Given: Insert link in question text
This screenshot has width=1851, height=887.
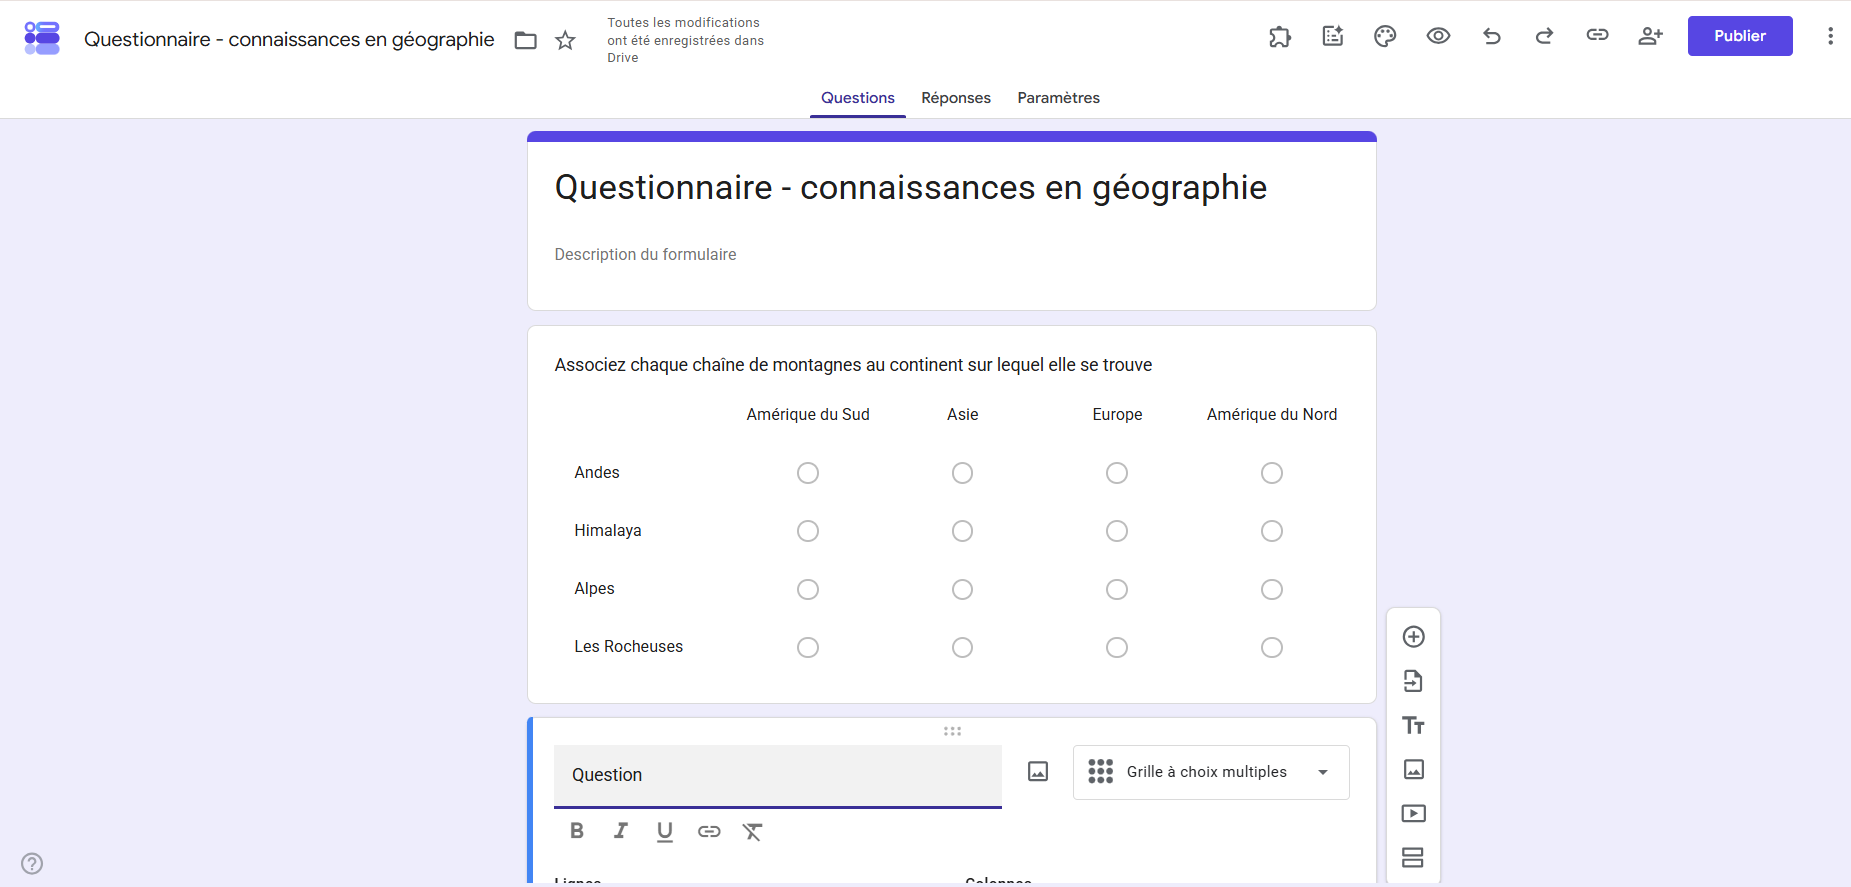Looking at the screenshot, I should click(709, 831).
